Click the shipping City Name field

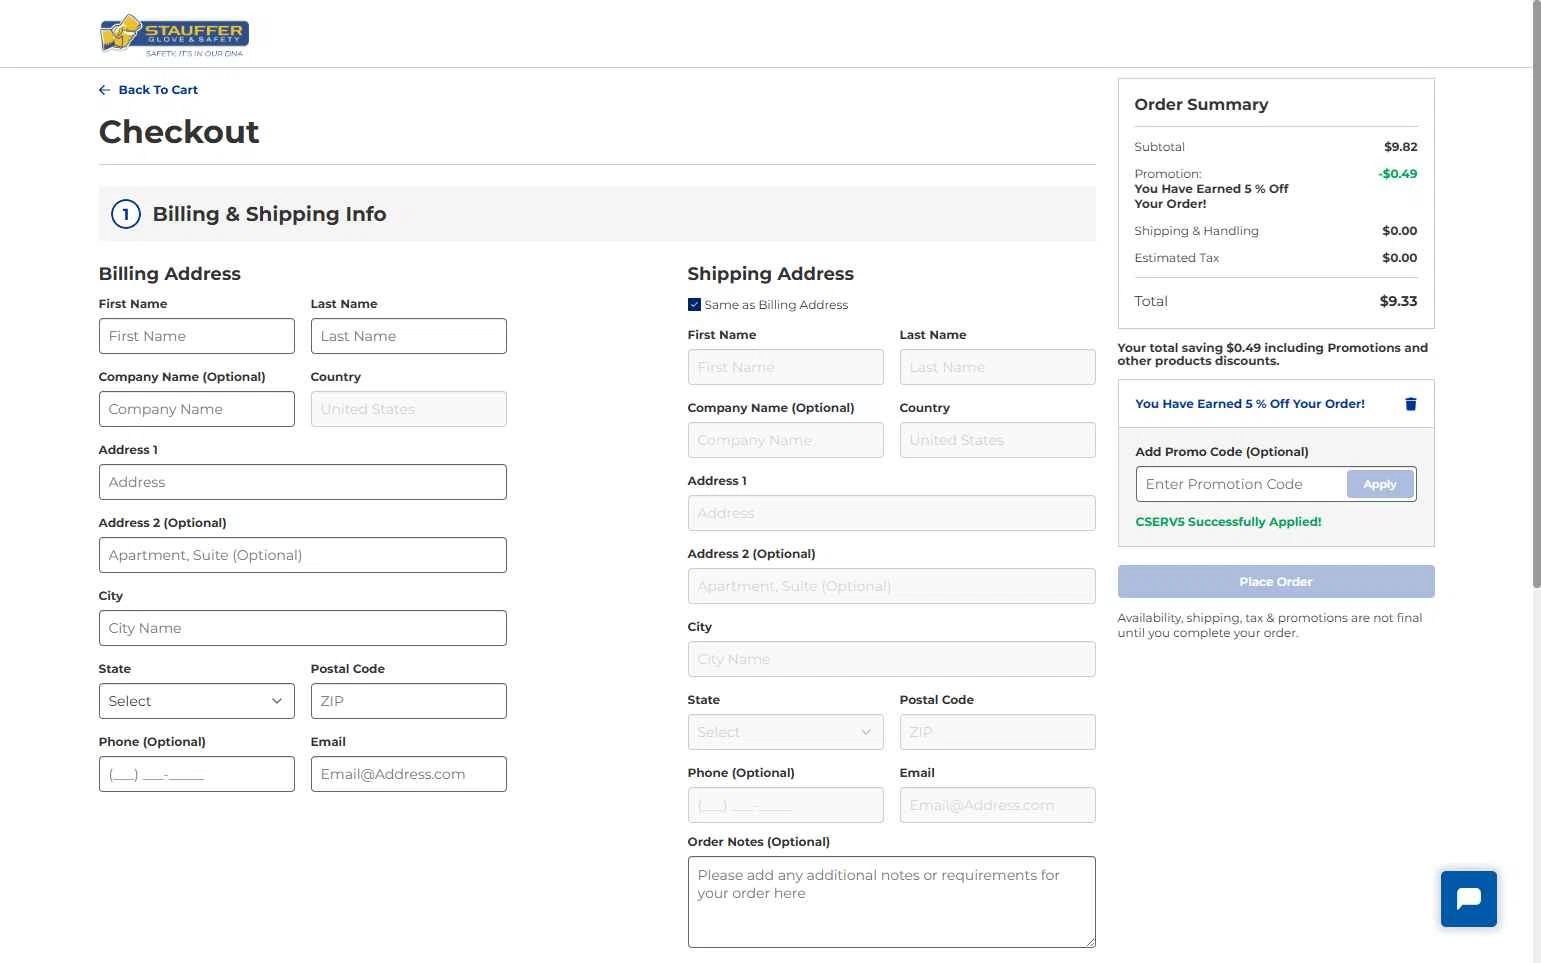click(x=892, y=659)
